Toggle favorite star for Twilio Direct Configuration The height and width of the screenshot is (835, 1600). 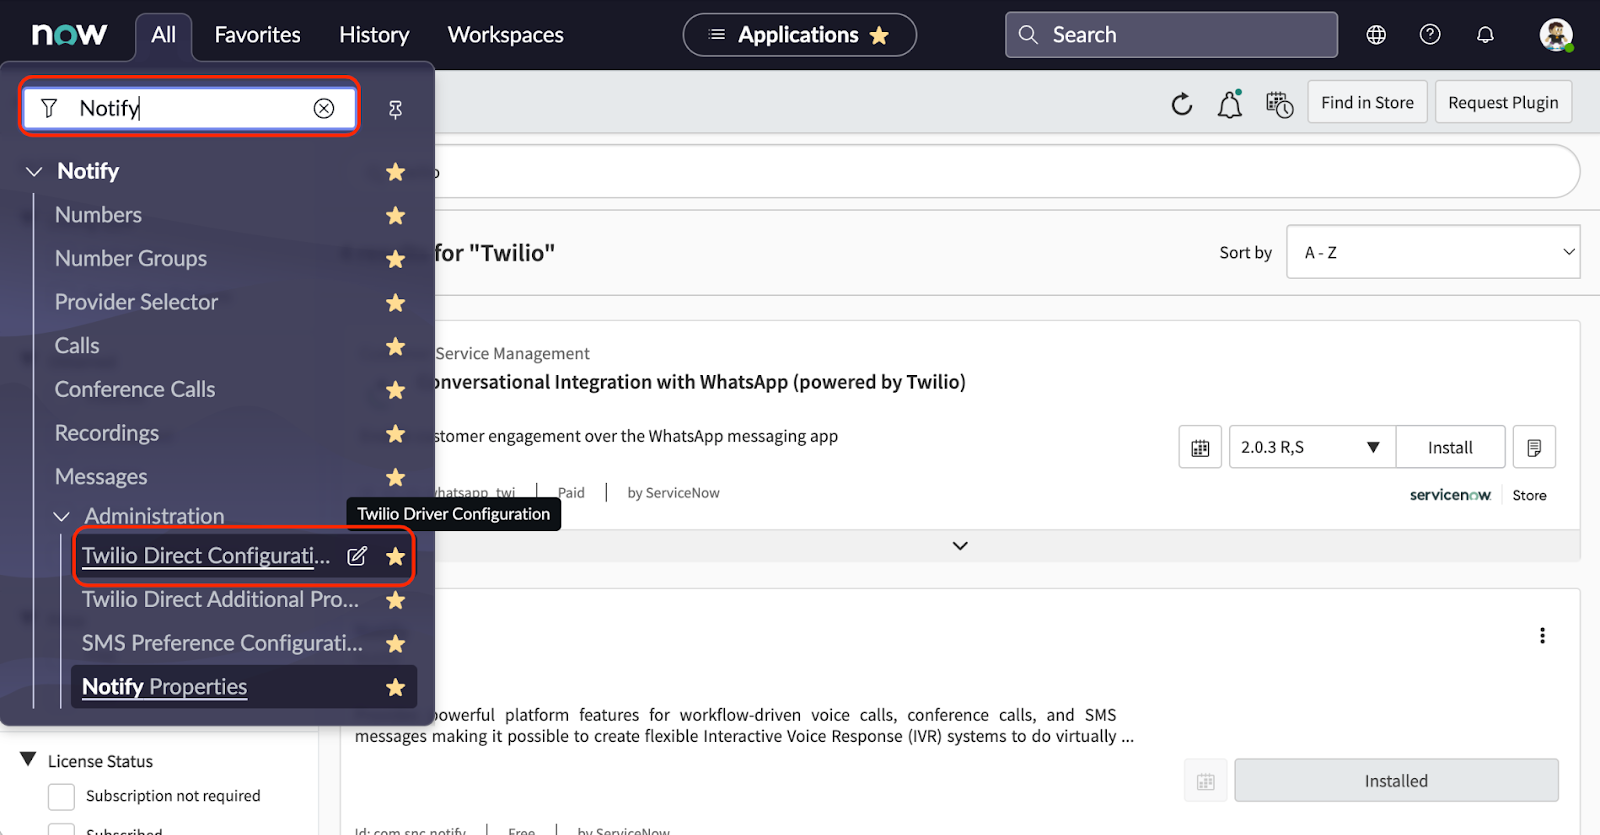point(395,556)
